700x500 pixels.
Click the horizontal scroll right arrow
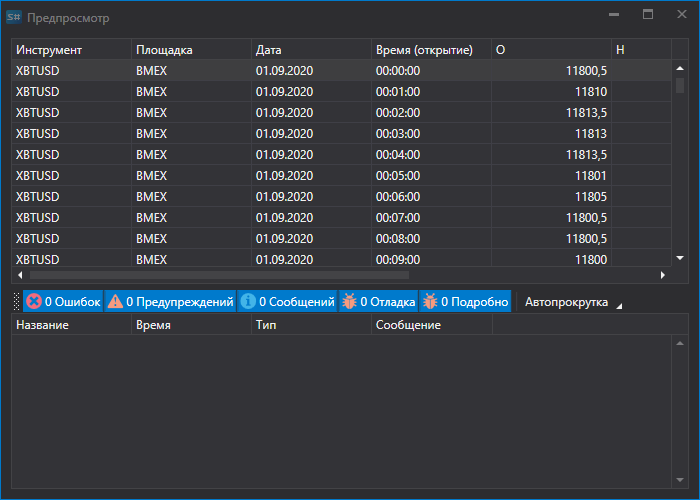(663, 275)
